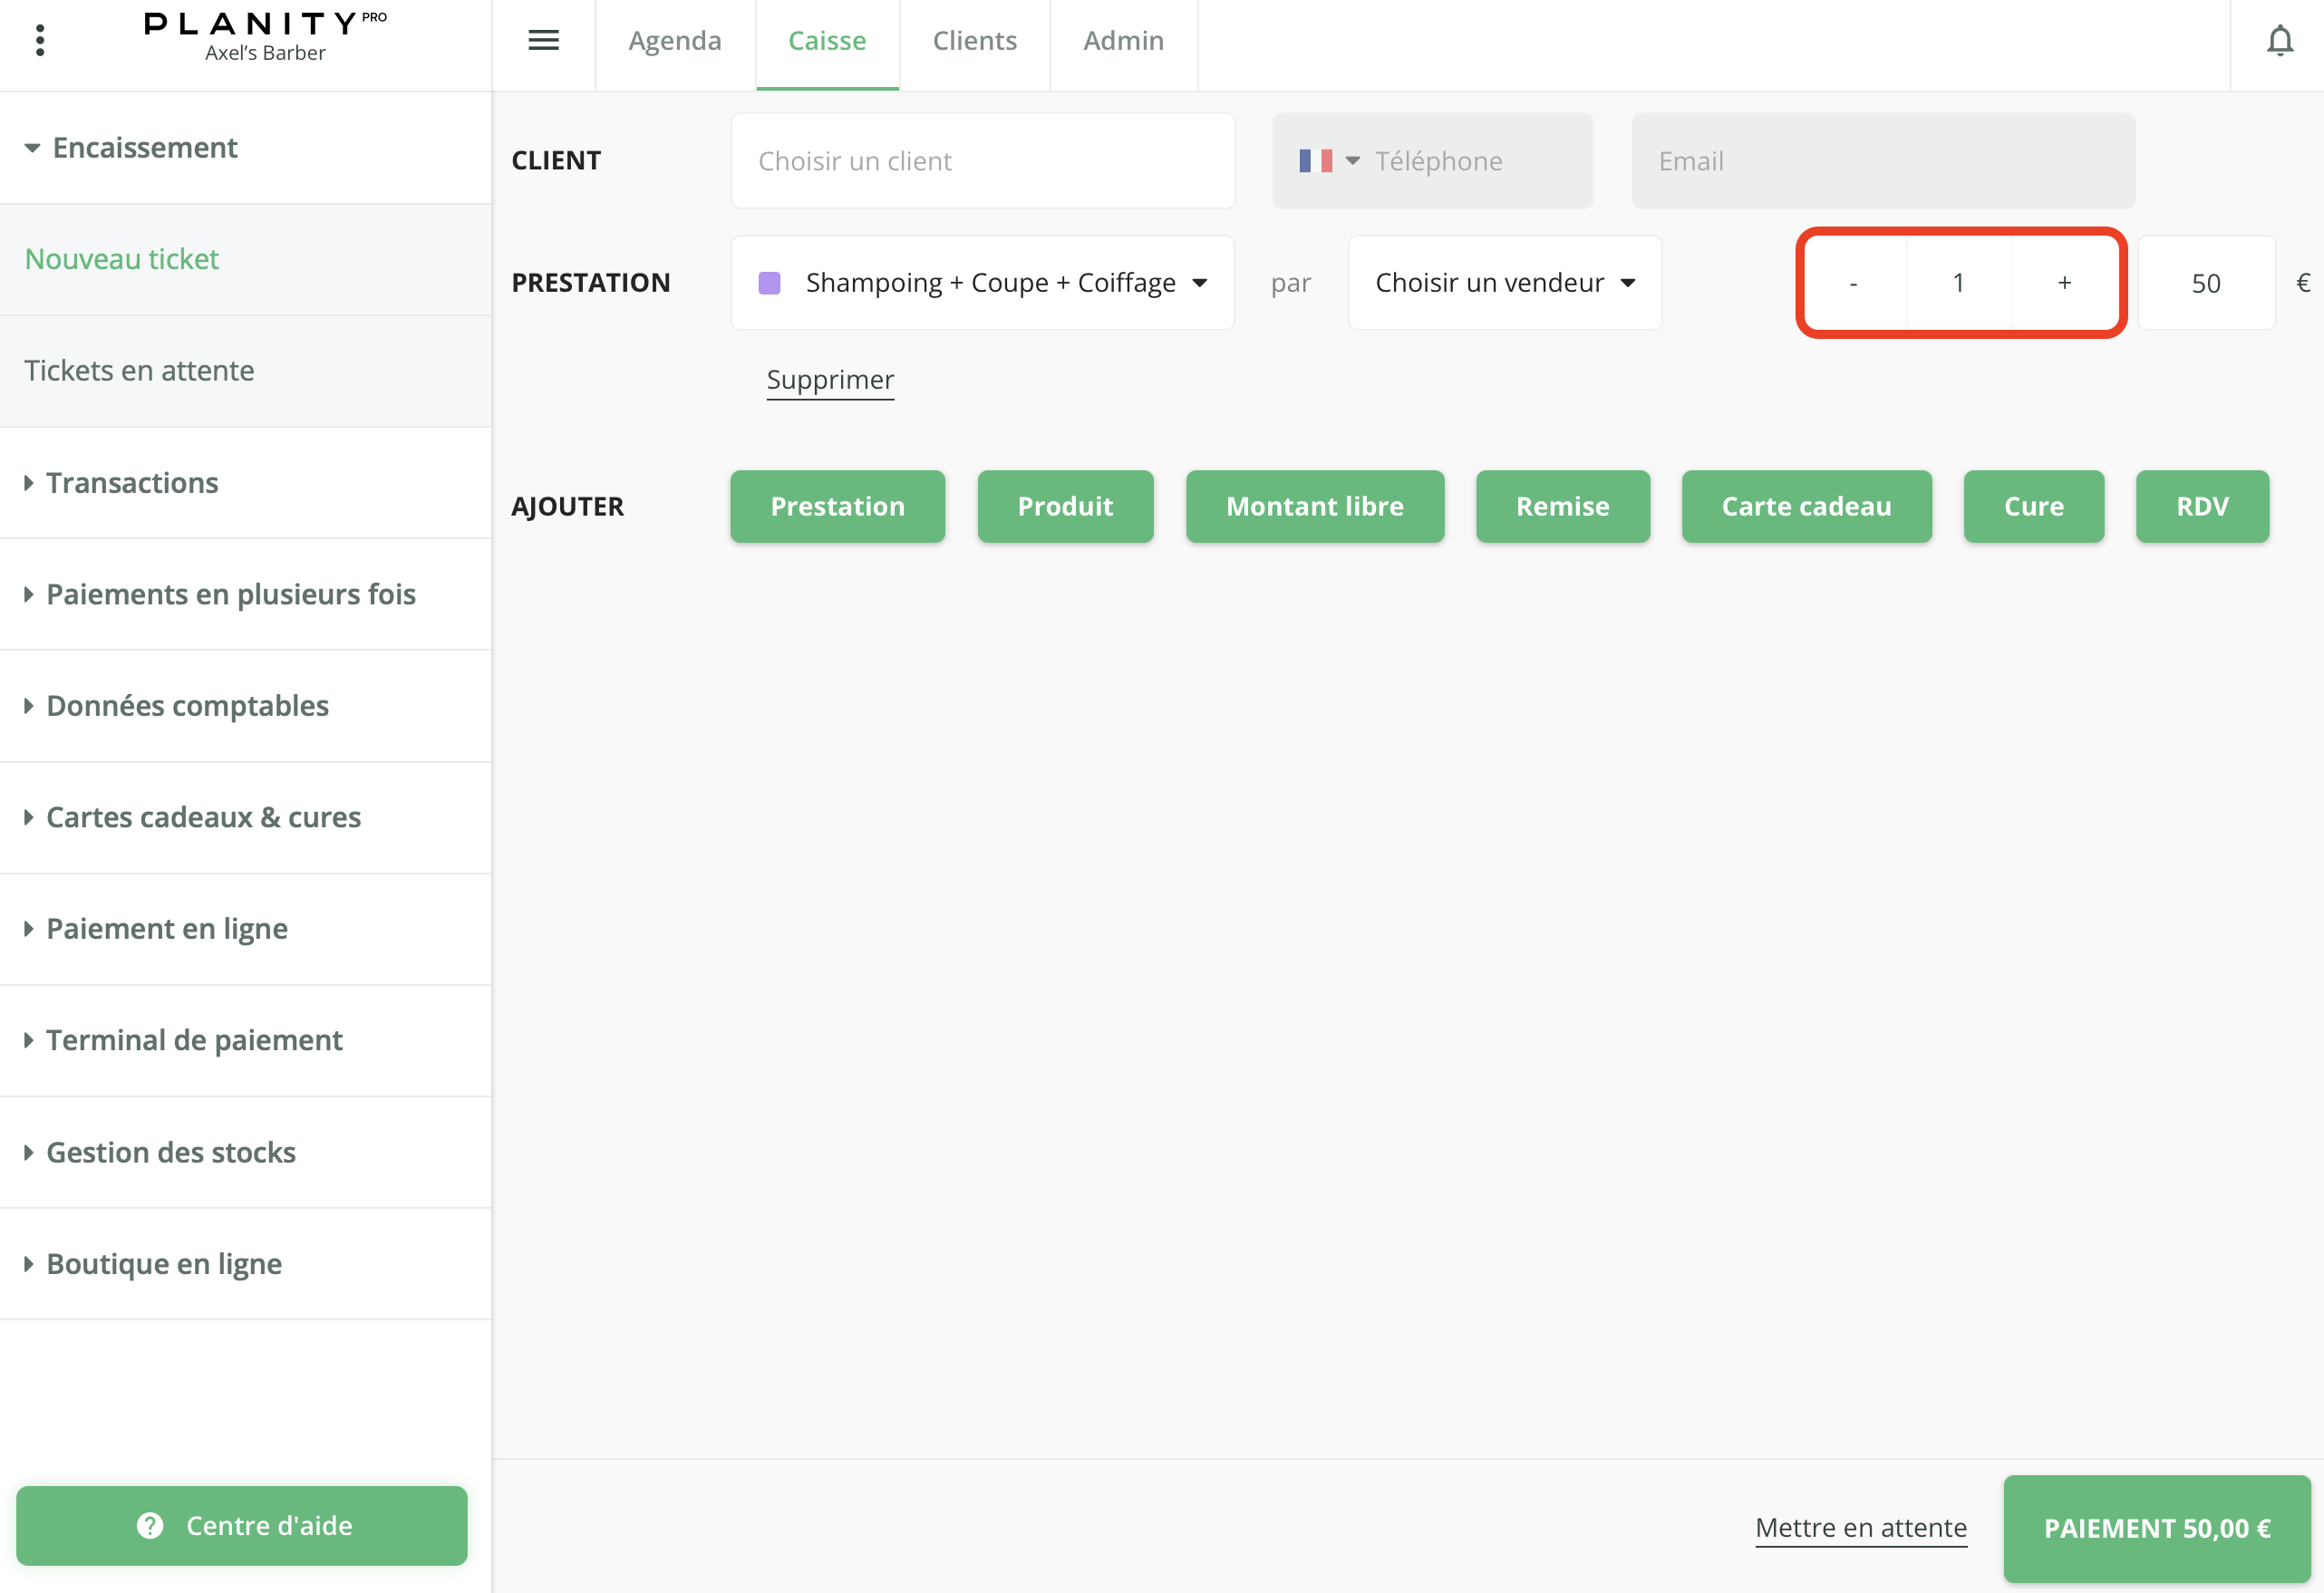Viewport: 2324px width, 1593px height.
Task: Expand Données comptables section
Action: 187,706
